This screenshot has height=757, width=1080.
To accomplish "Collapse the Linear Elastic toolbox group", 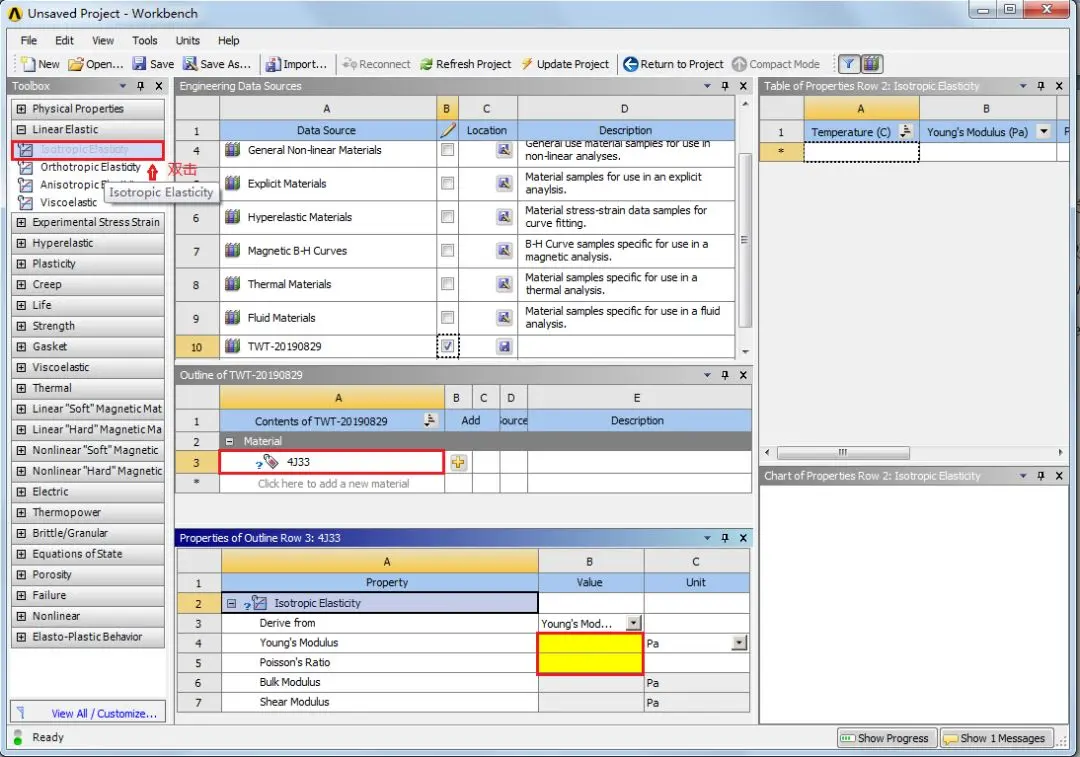I will [21, 129].
